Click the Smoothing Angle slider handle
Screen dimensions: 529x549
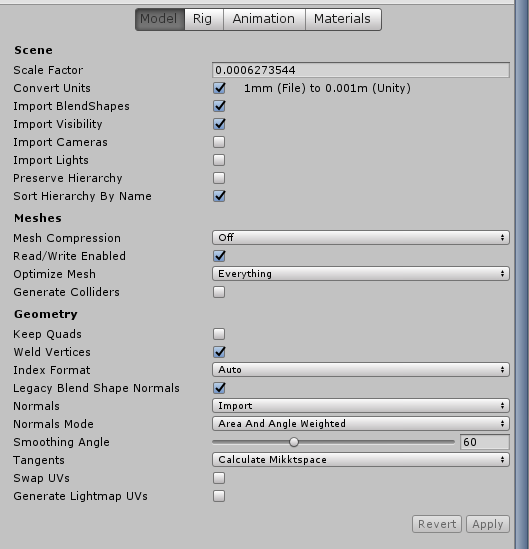[294, 442]
